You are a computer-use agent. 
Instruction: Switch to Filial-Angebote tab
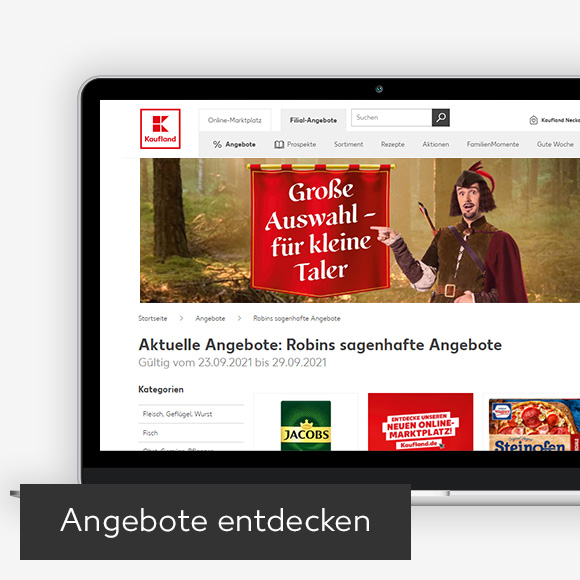click(x=313, y=120)
